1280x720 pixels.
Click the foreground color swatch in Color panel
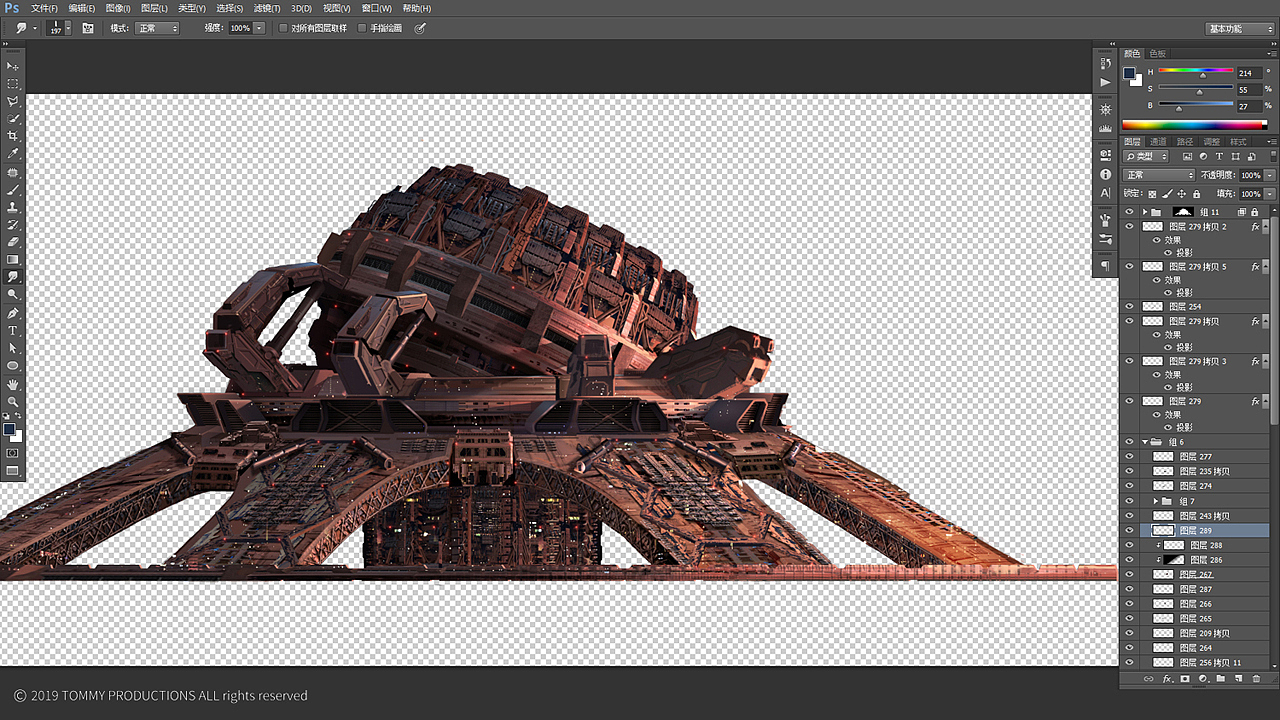pyautogui.click(x=1130, y=73)
